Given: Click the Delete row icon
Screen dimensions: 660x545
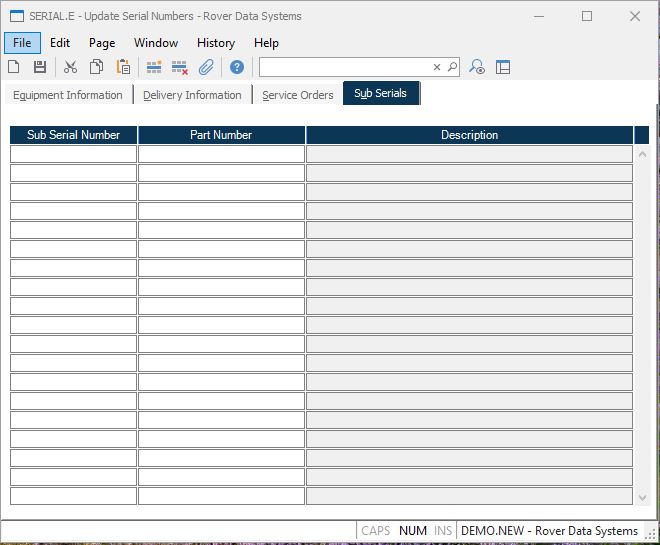Looking at the screenshot, I should click(180, 67).
